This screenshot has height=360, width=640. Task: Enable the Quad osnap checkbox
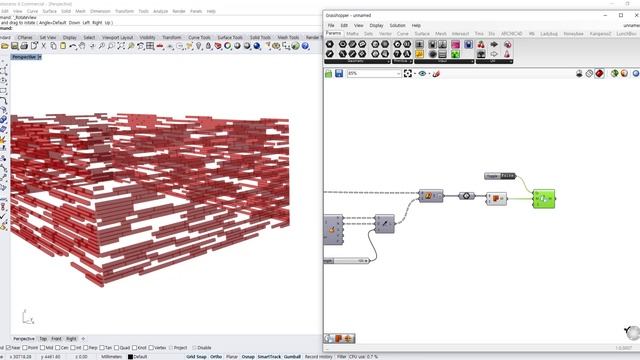coord(116,348)
